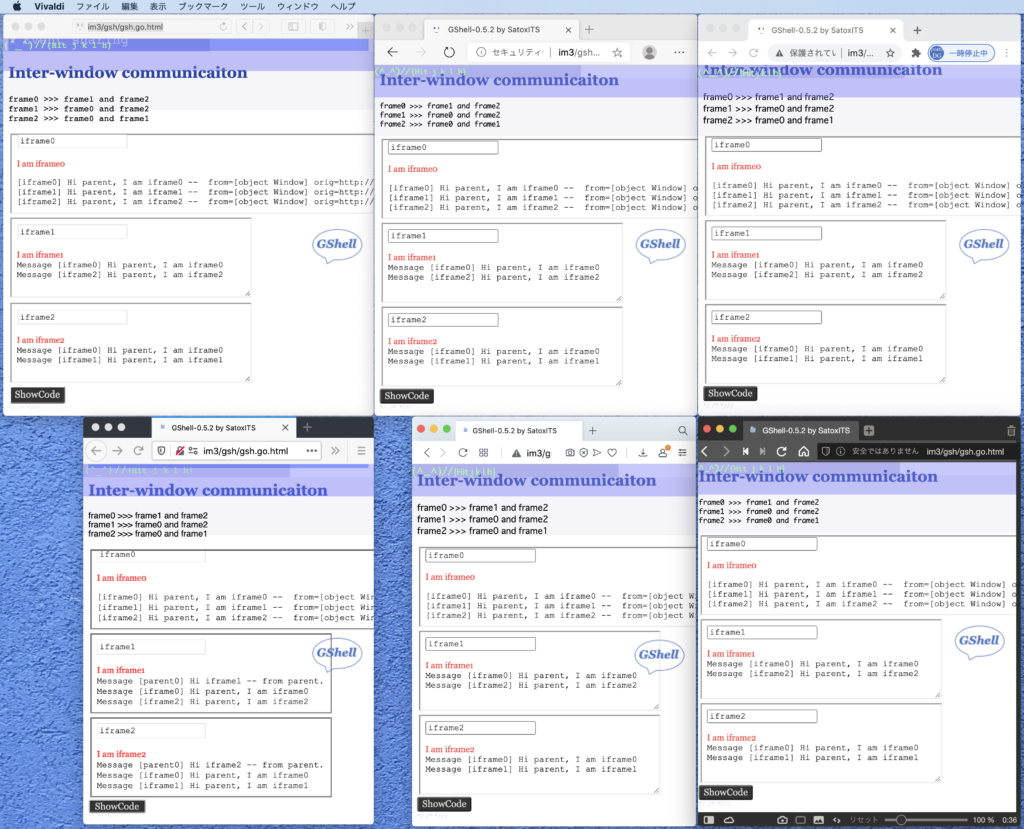Viewport: 1024px width, 829px height.
Task: Click the iframe1 text field in Opera window
Action: point(480,644)
